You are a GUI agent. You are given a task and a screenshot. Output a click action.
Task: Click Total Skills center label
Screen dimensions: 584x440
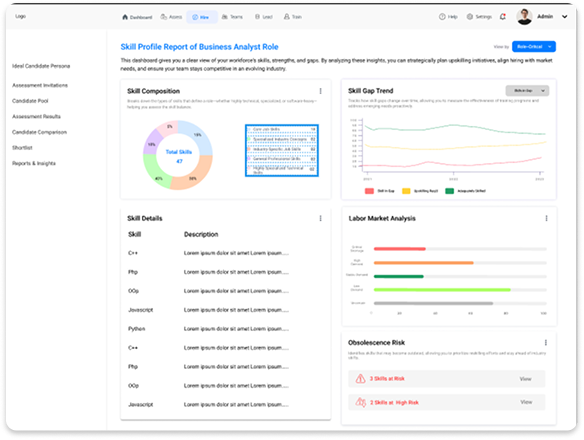[x=179, y=152]
